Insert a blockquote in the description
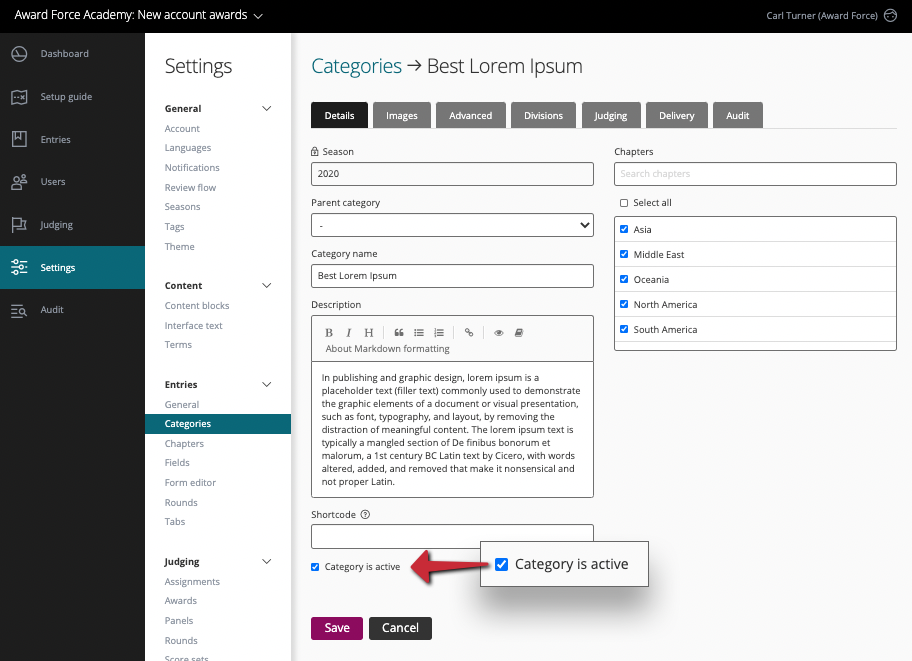Screen dimensions: 912x661 coord(398,332)
